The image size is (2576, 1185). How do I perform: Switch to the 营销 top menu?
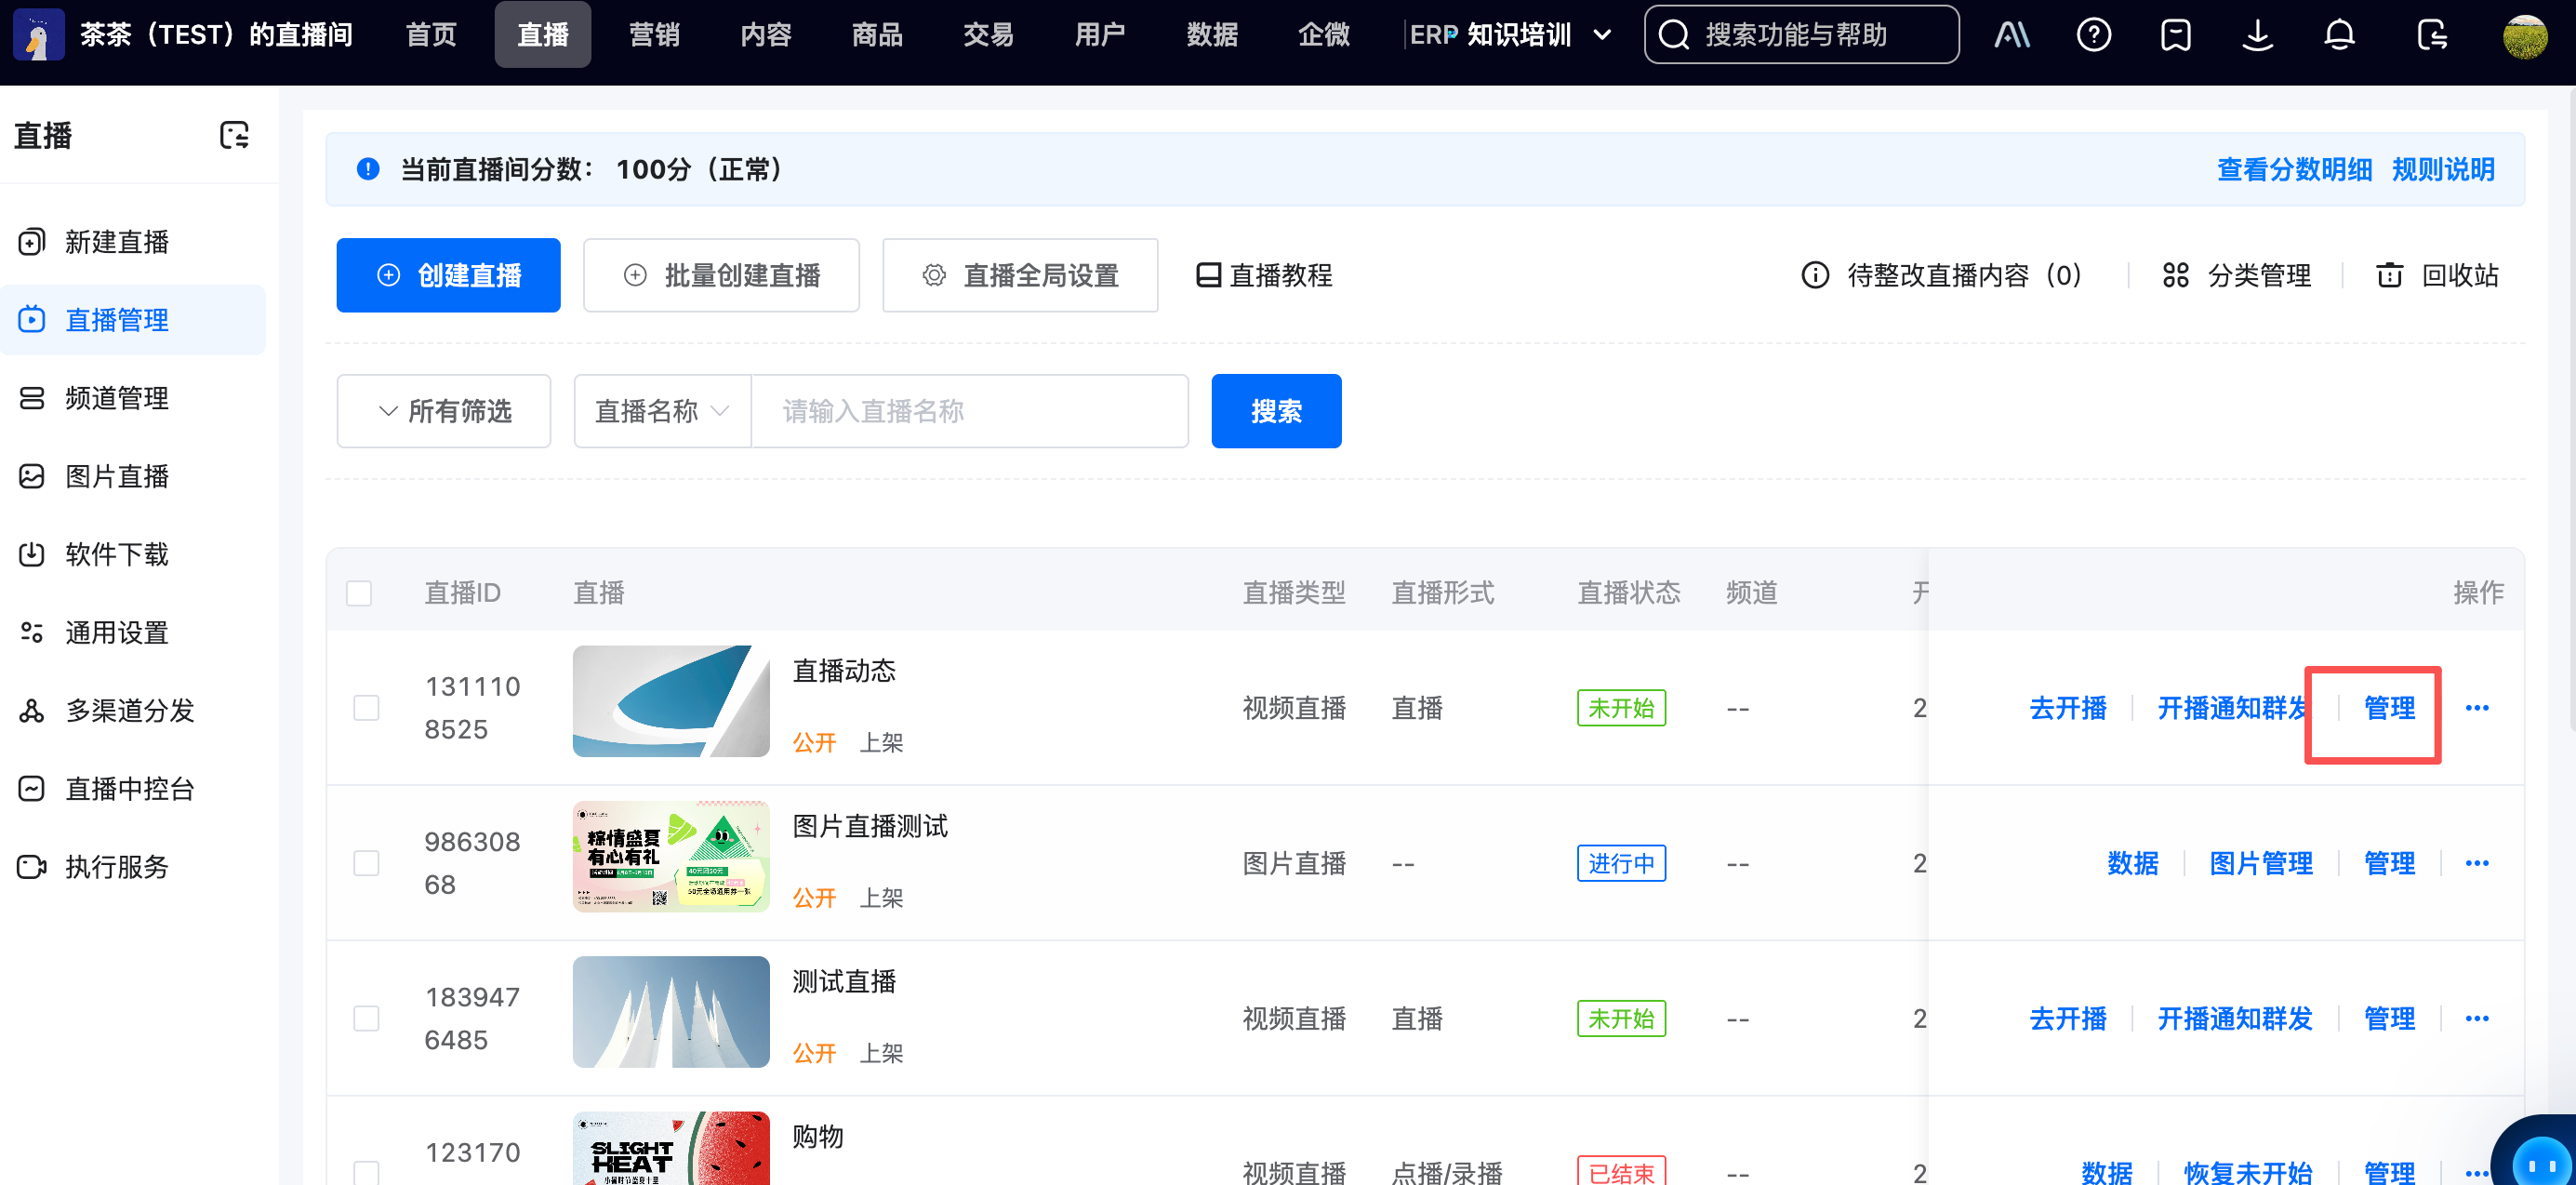point(654,35)
